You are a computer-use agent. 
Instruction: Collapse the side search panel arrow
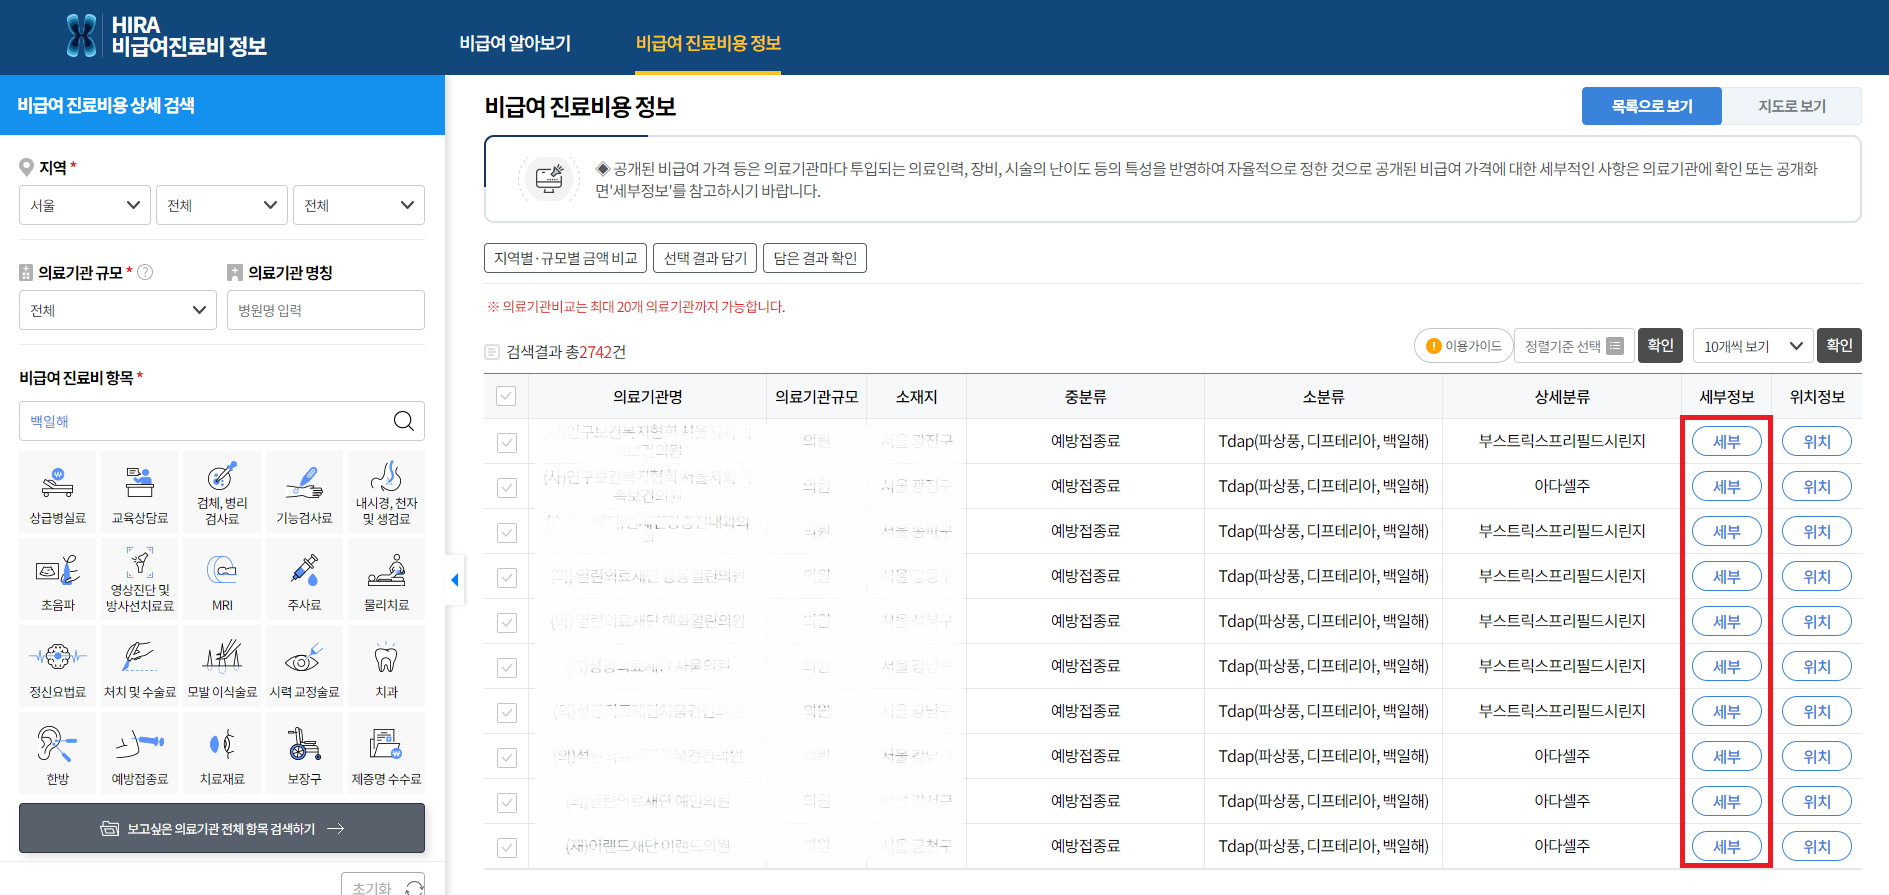pyautogui.click(x=455, y=580)
